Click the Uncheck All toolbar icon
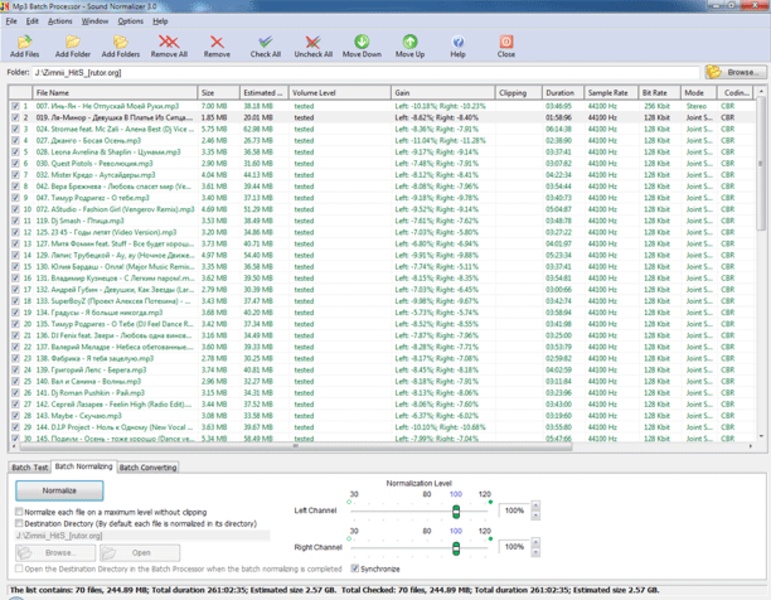This screenshot has width=771, height=600. pyautogui.click(x=313, y=43)
